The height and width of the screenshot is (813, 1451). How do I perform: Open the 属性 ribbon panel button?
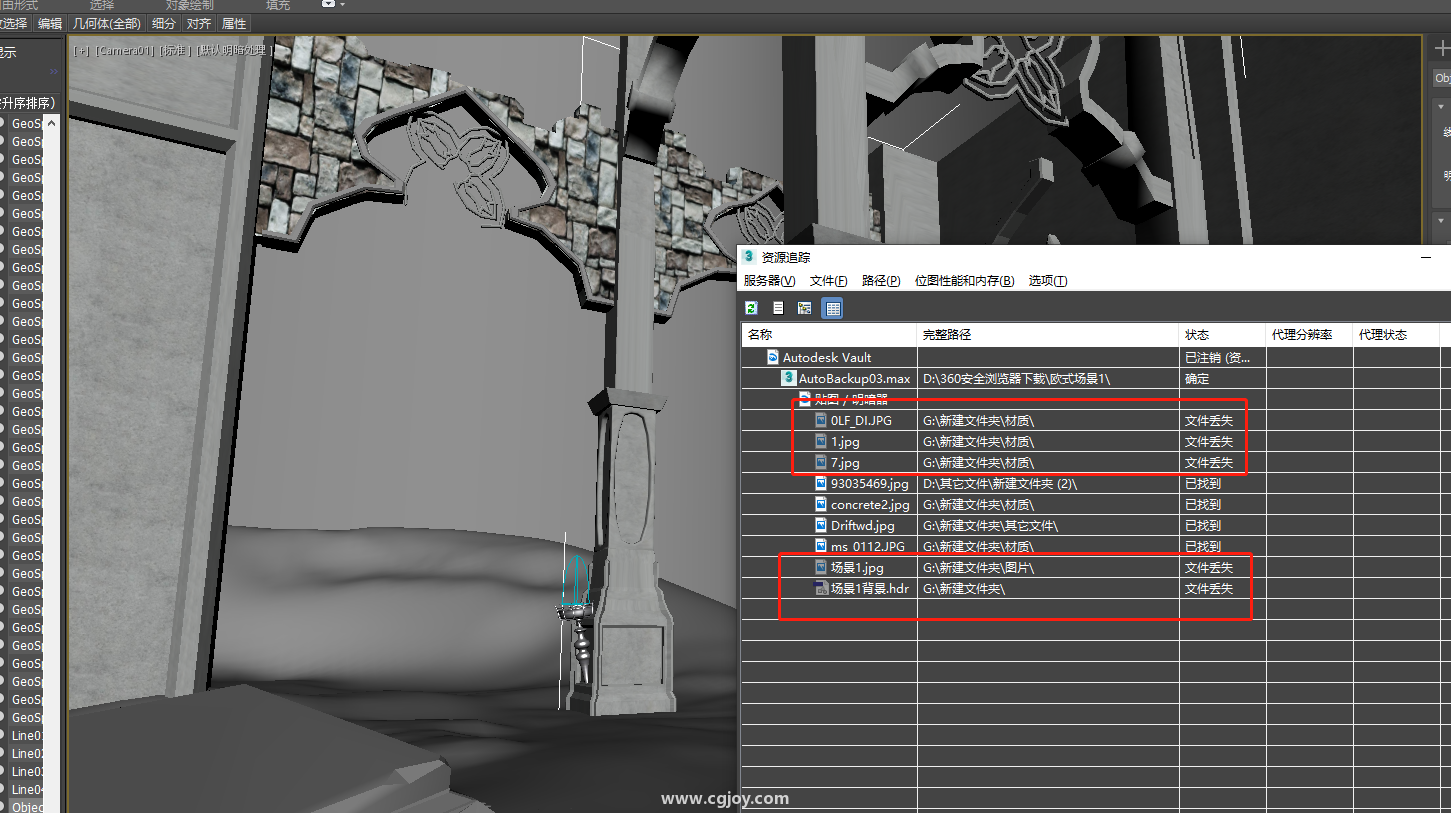coord(234,23)
